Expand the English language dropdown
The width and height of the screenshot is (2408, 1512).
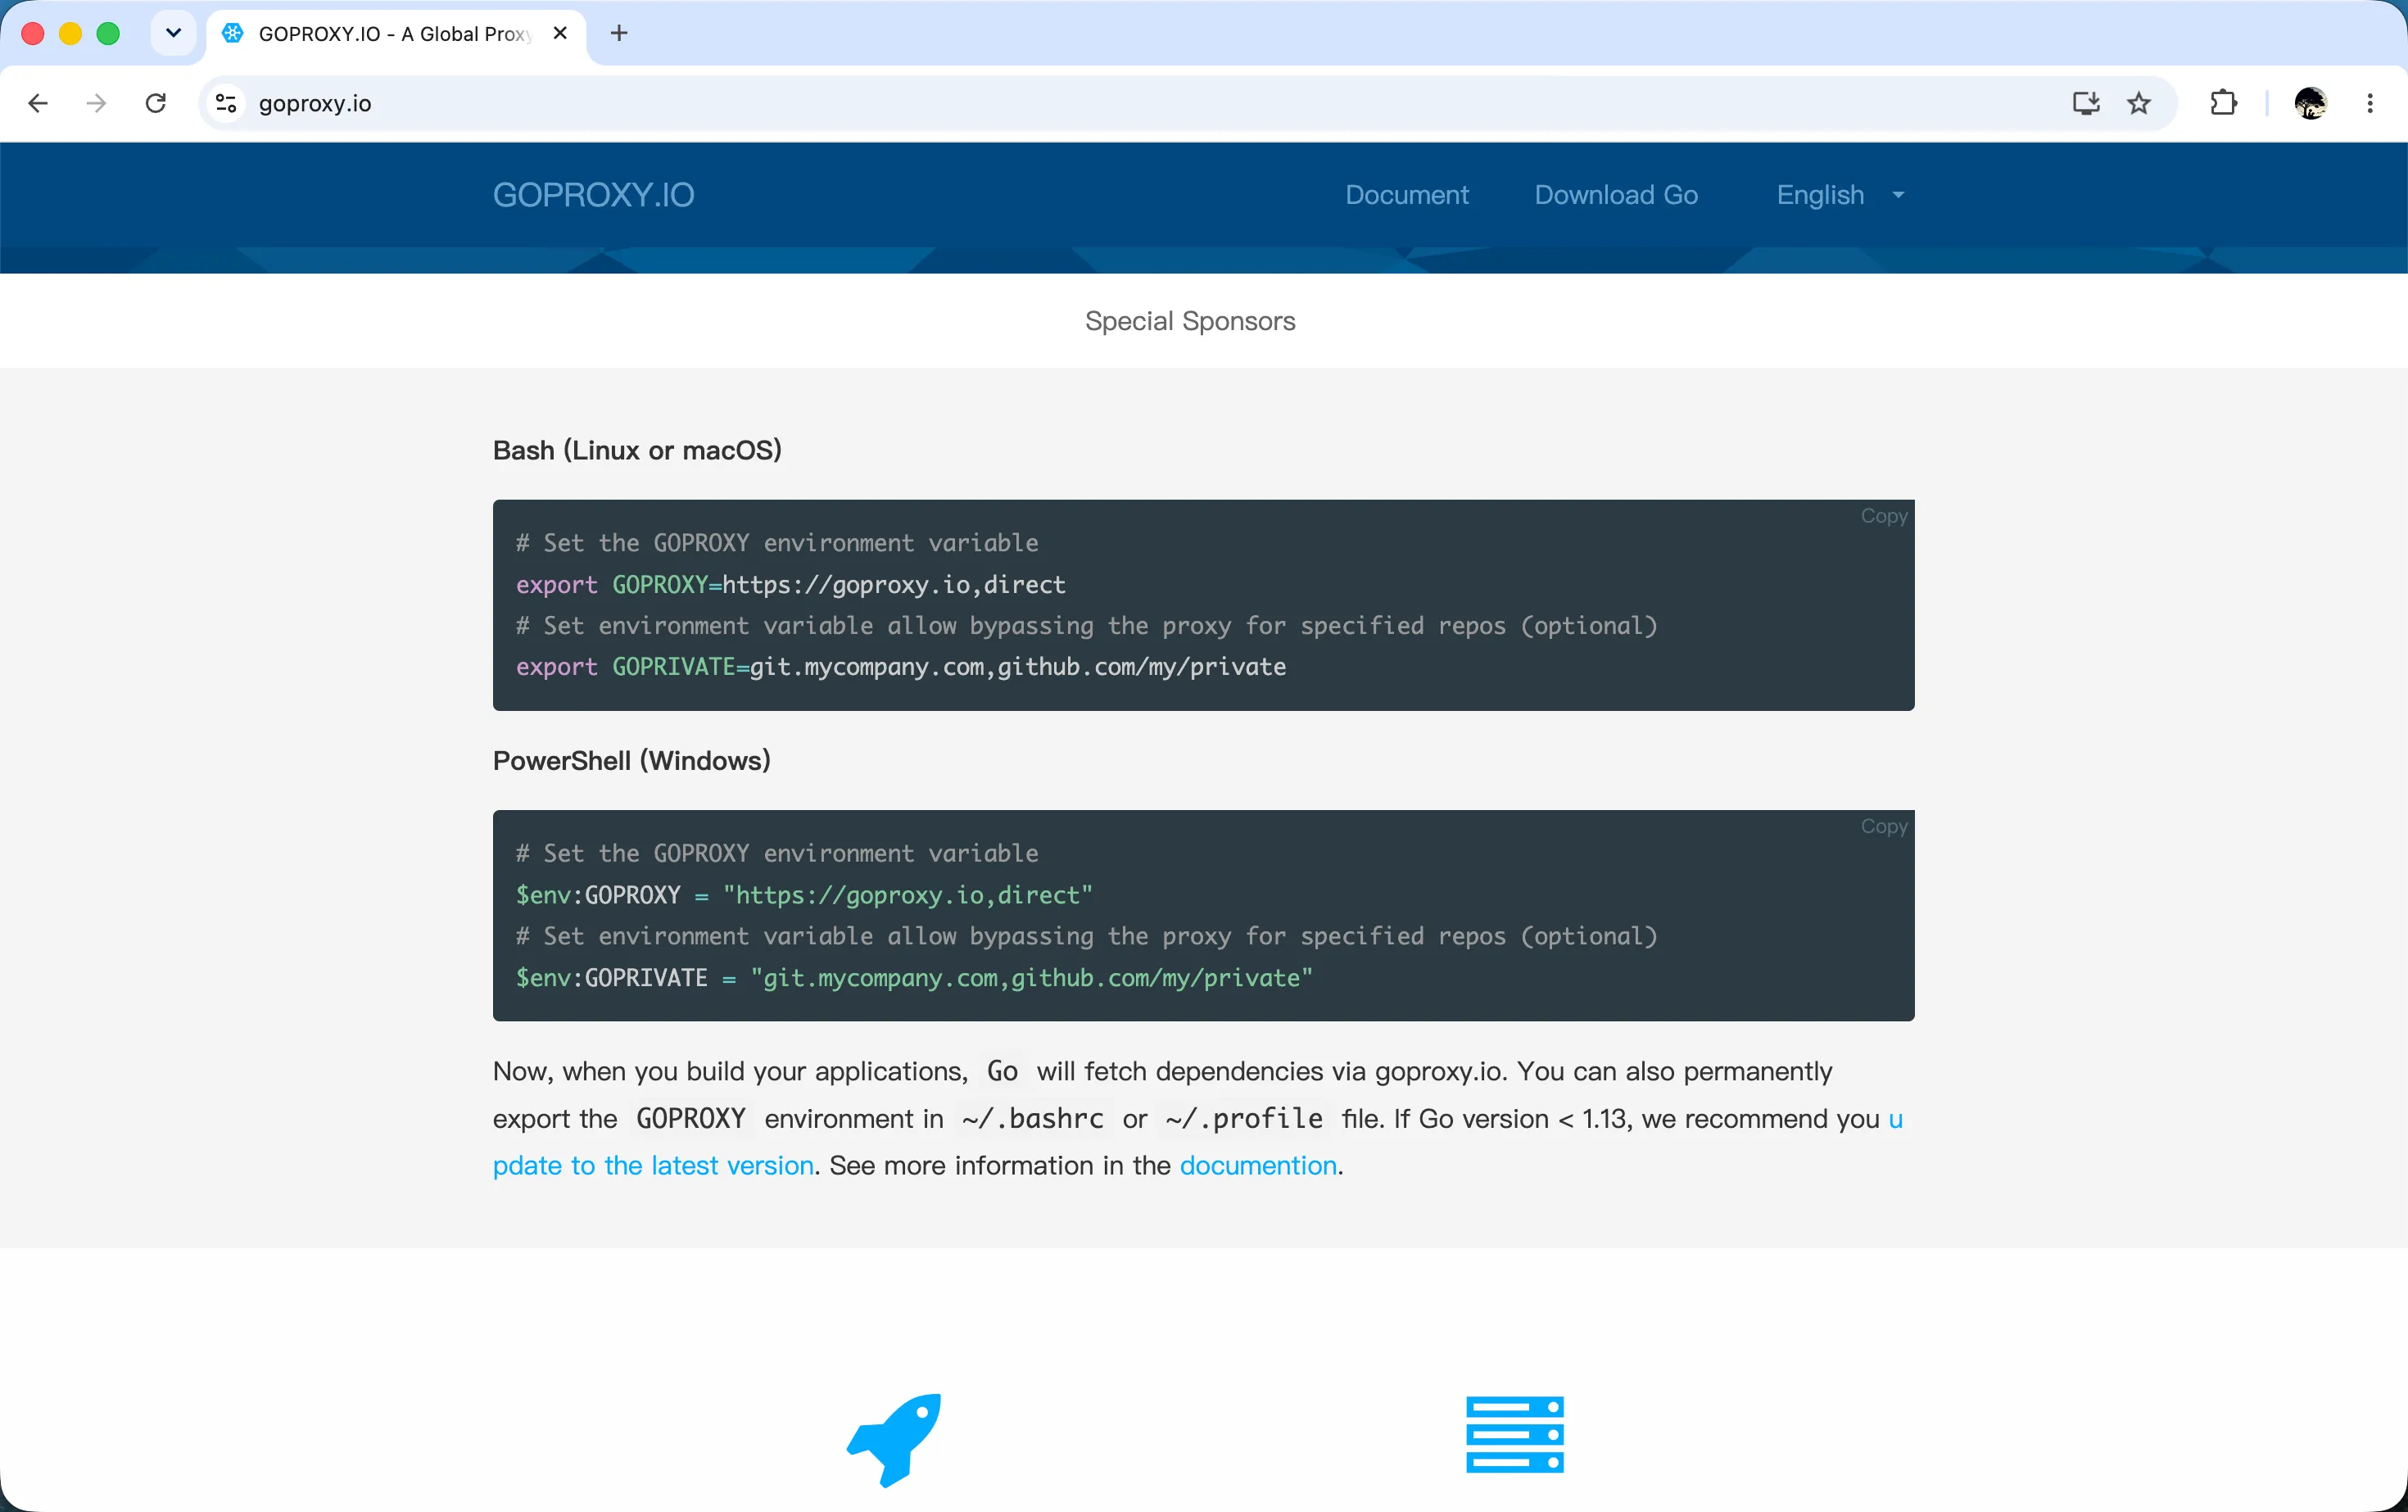pyautogui.click(x=1840, y=195)
